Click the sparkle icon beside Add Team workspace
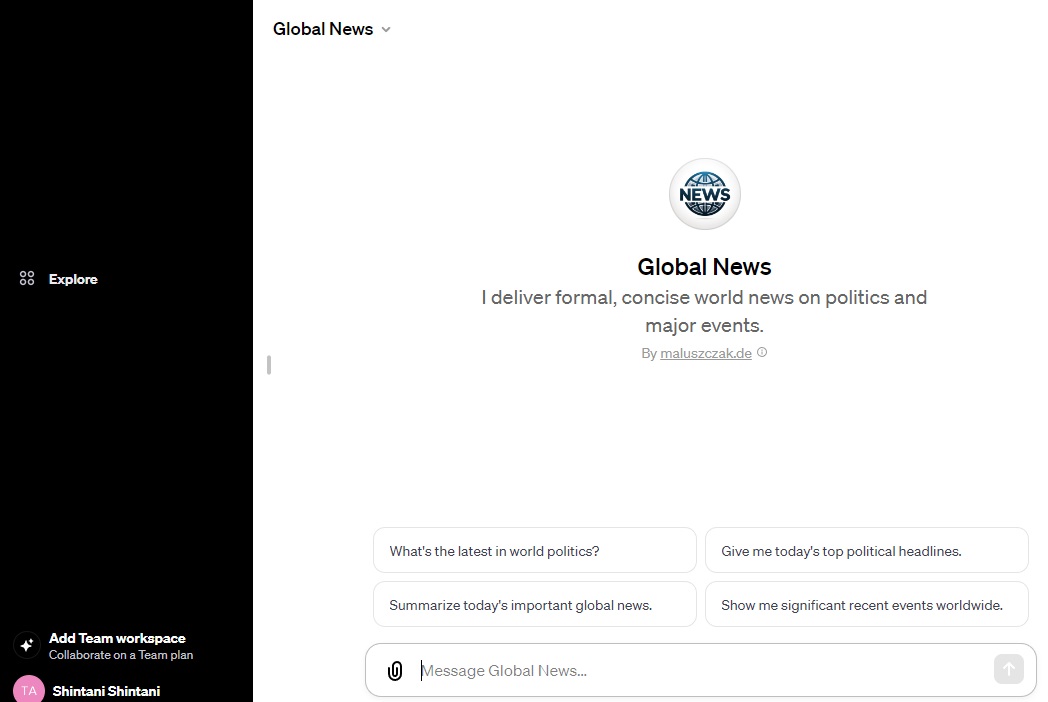 [x=27, y=645]
